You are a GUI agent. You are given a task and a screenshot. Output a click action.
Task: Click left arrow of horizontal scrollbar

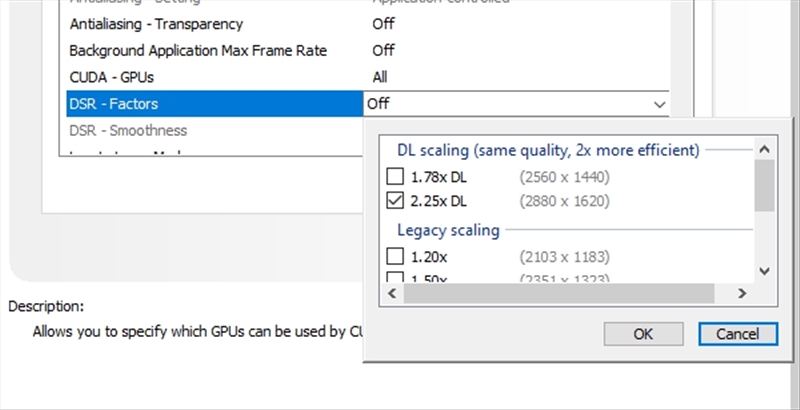(x=392, y=294)
